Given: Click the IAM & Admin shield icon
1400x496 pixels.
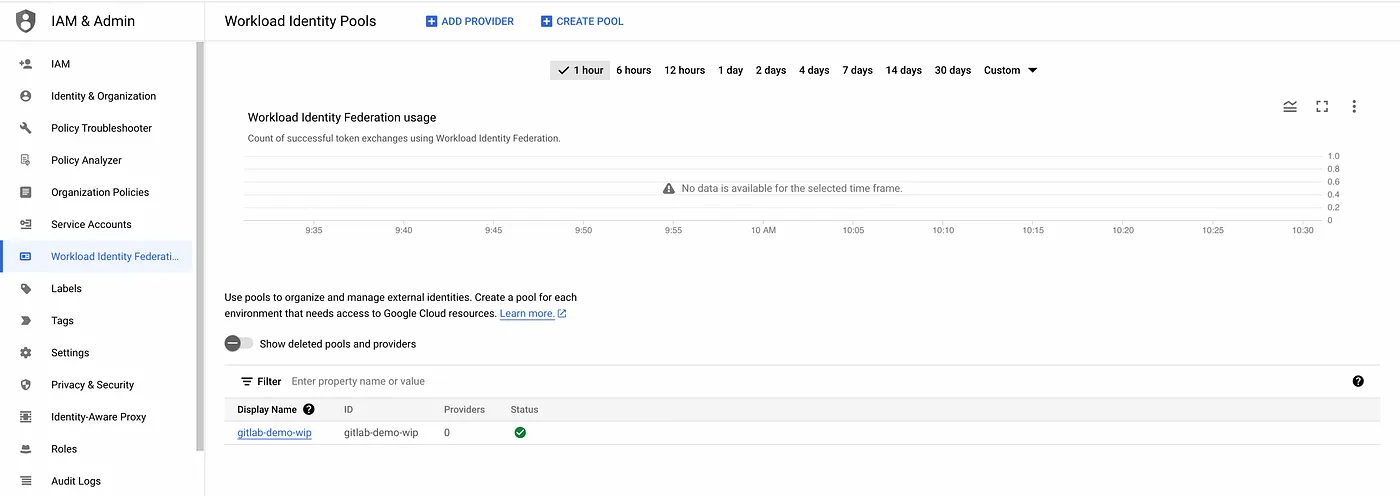Looking at the screenshot, I should [x=26, y=21].
